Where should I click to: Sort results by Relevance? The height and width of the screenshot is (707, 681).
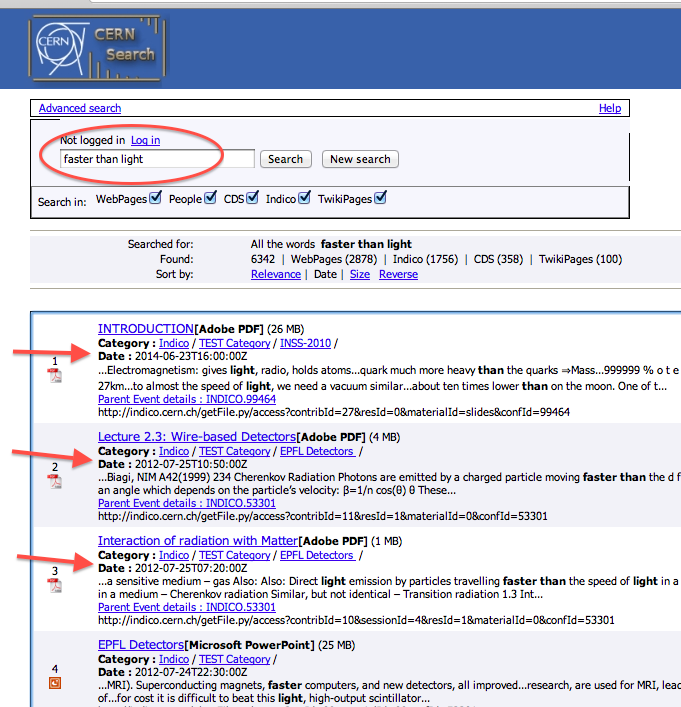[276, 274]
